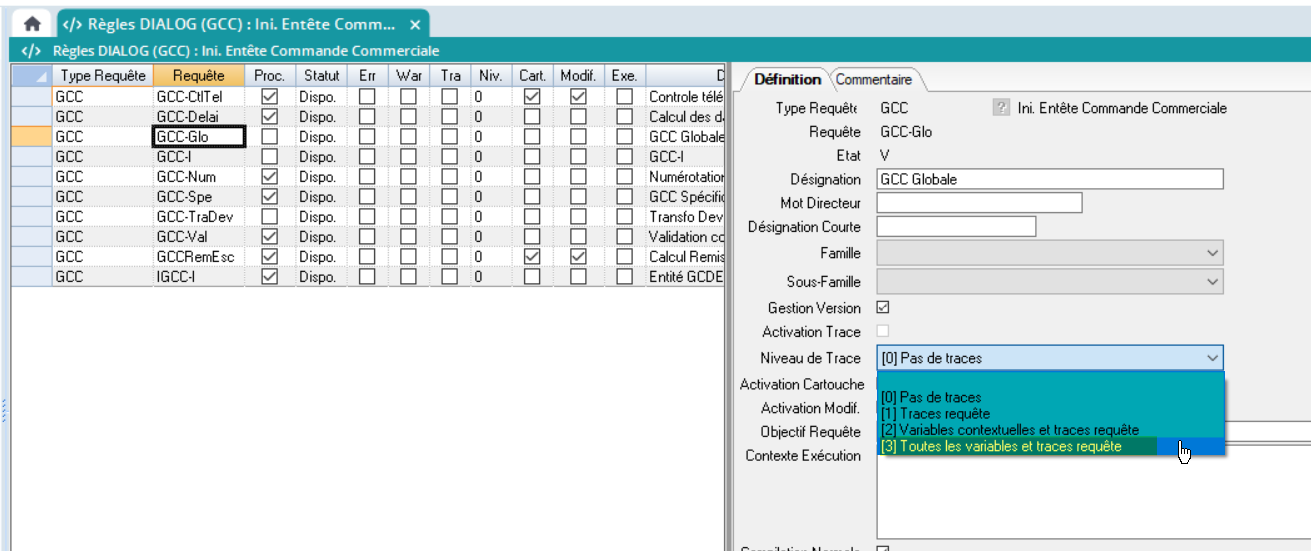Uncheck Modif. checkbox for GCCRemEsc row
The image size is (1311, 551).
click(578, 257)
